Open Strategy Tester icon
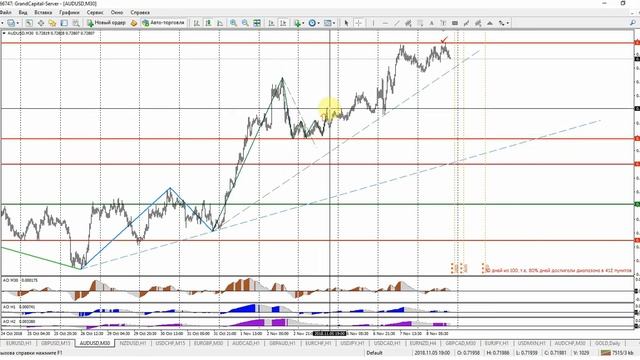Image resolution: width=640 pixels, height=360 pixels. click(76, 23)
